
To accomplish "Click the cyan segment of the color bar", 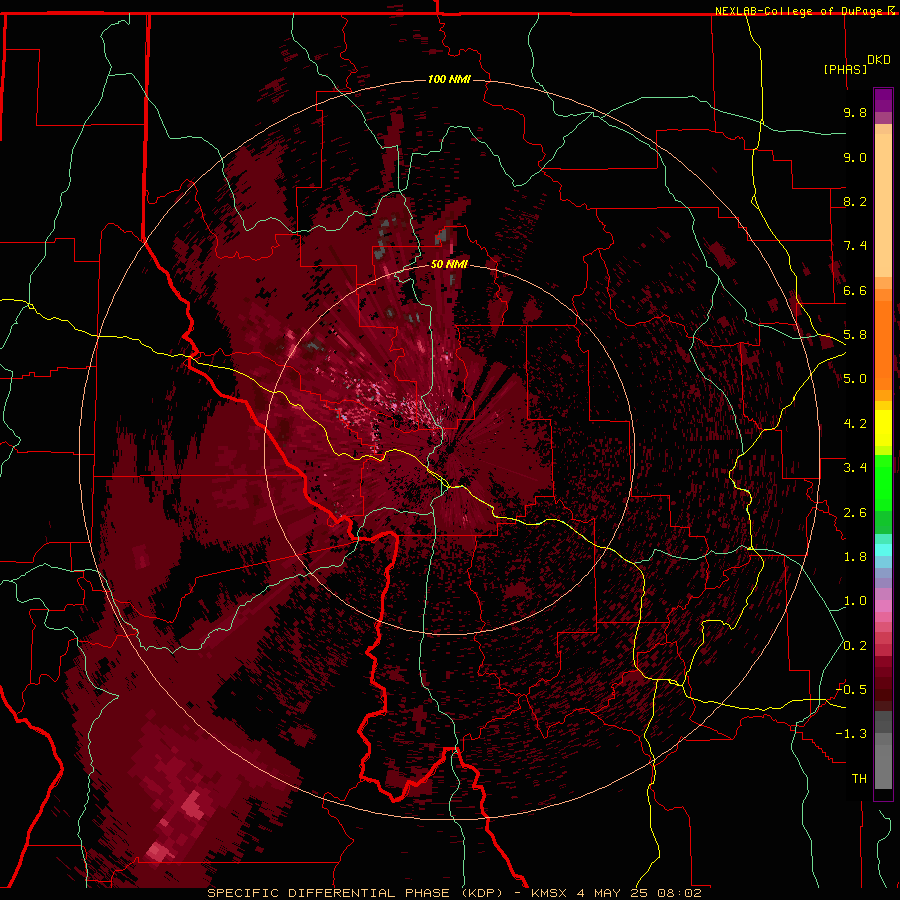I will coord(883,550).
